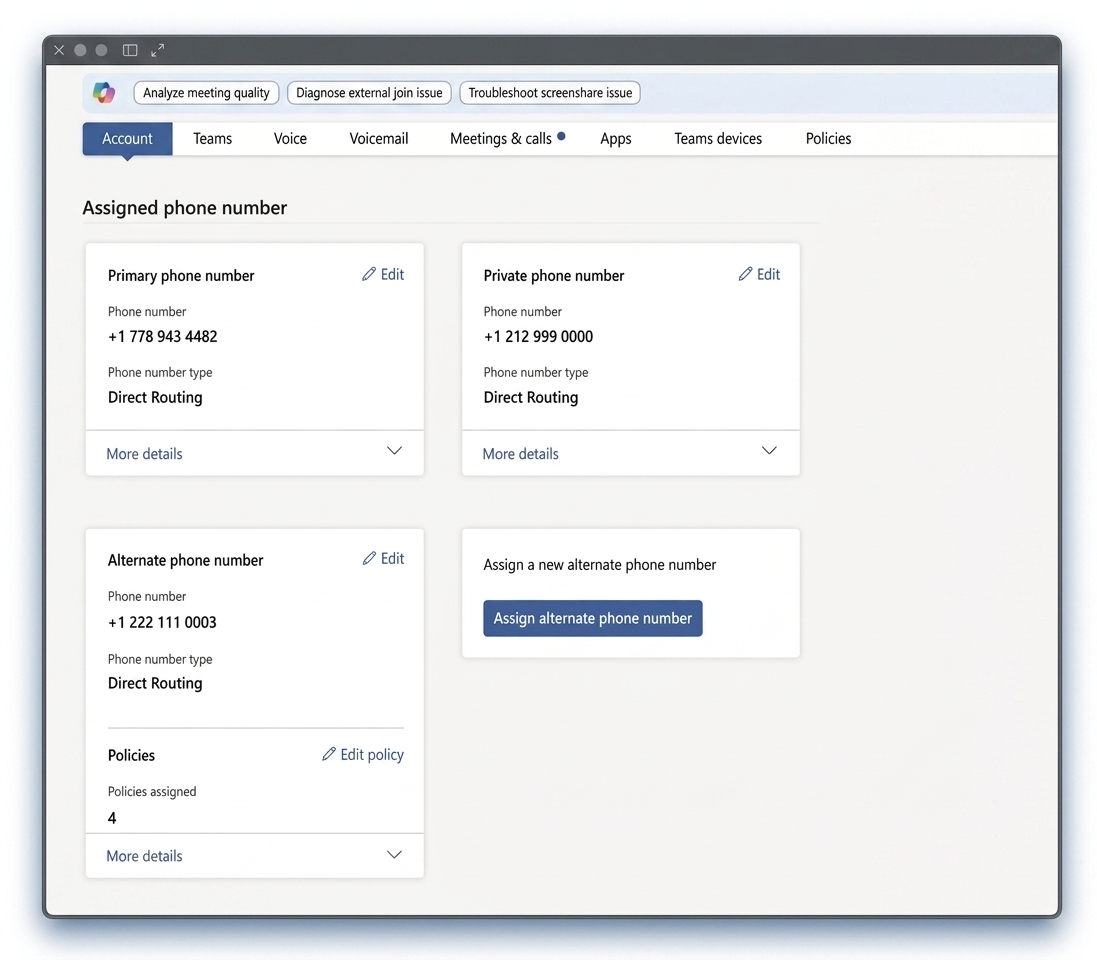Image resolution: width=1097 pixels, height=960 pixels.
Task: Select the number +1 222 111 0003
Action: click(162, 622)
